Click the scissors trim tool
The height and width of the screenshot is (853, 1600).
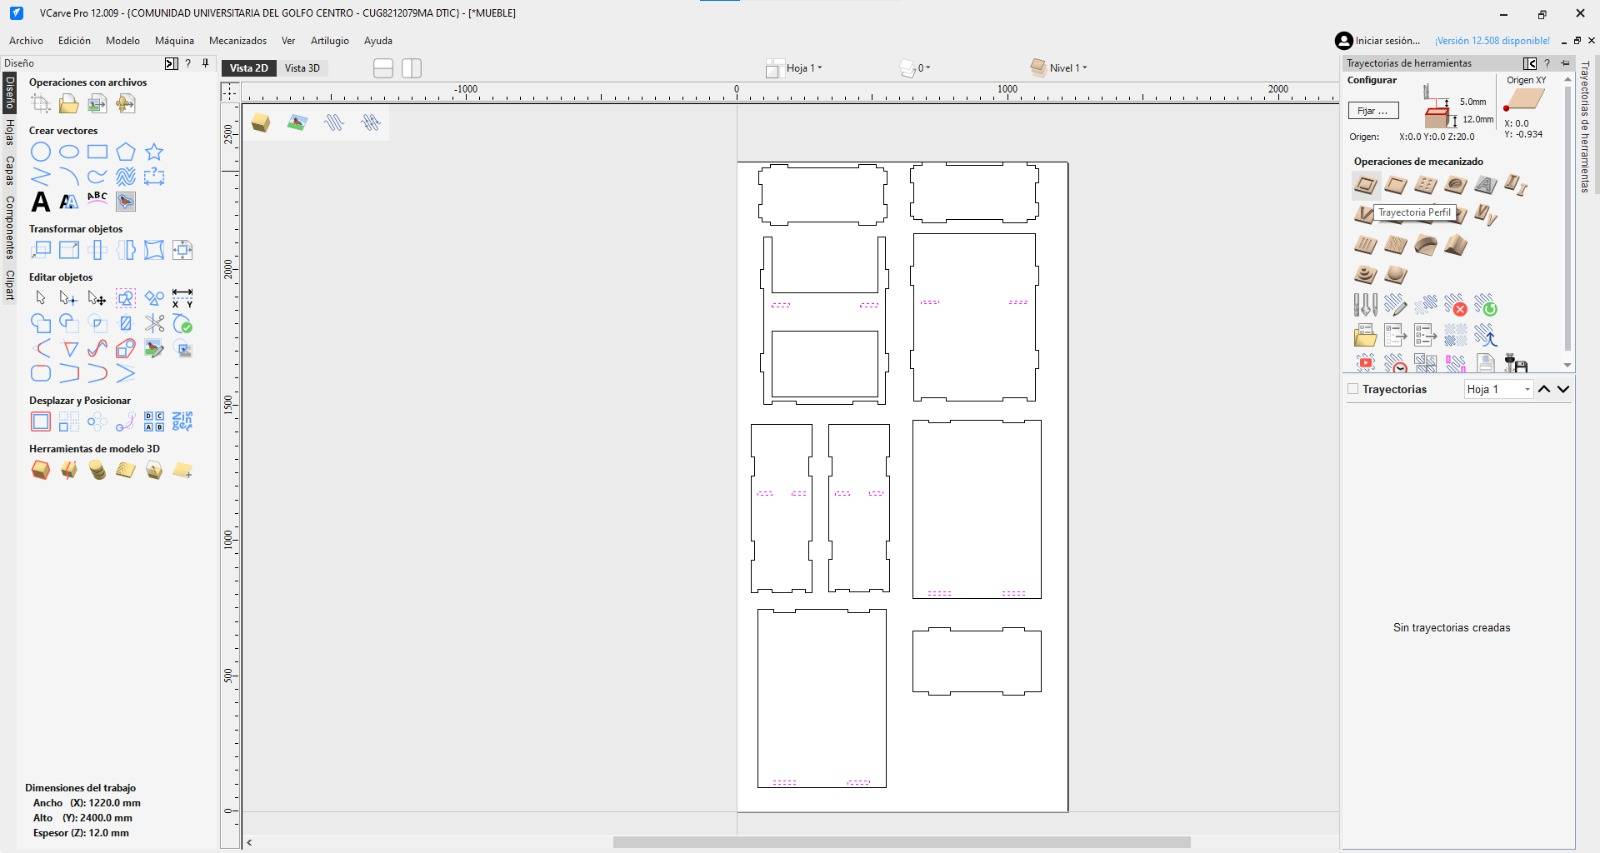154,323
